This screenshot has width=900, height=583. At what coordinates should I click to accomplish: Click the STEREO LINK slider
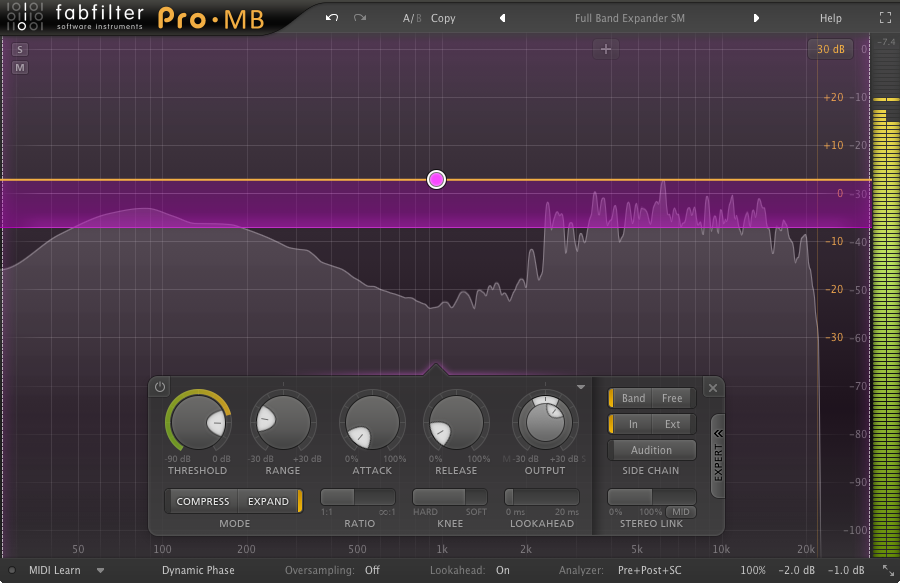click(652, 497)
